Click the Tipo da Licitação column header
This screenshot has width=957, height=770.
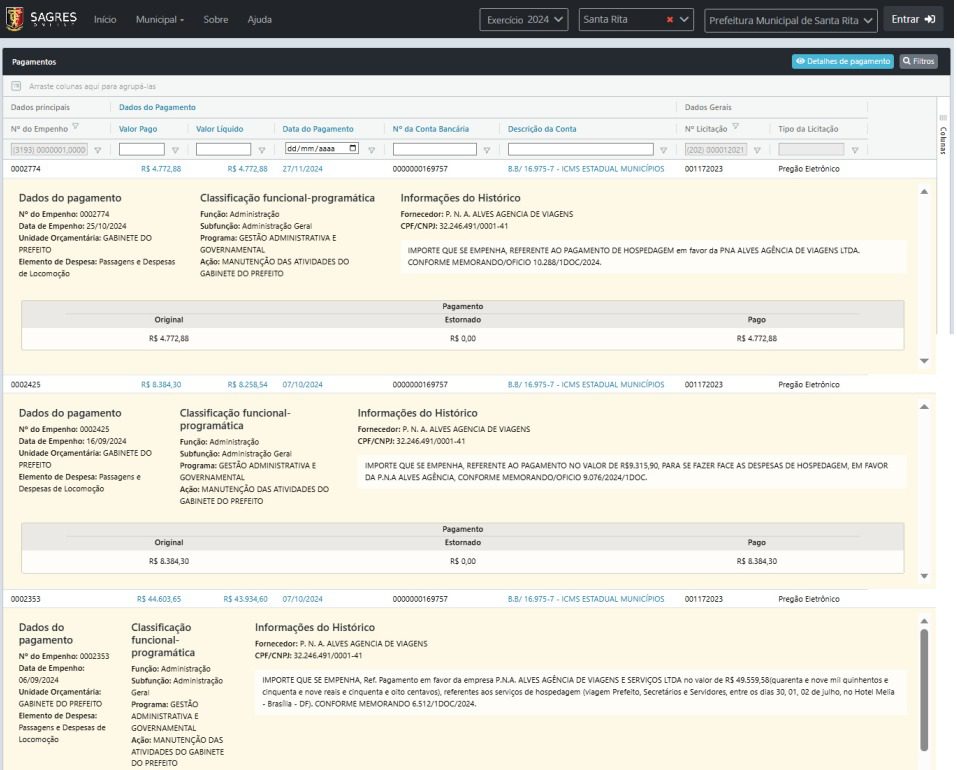tap(808, 129)
